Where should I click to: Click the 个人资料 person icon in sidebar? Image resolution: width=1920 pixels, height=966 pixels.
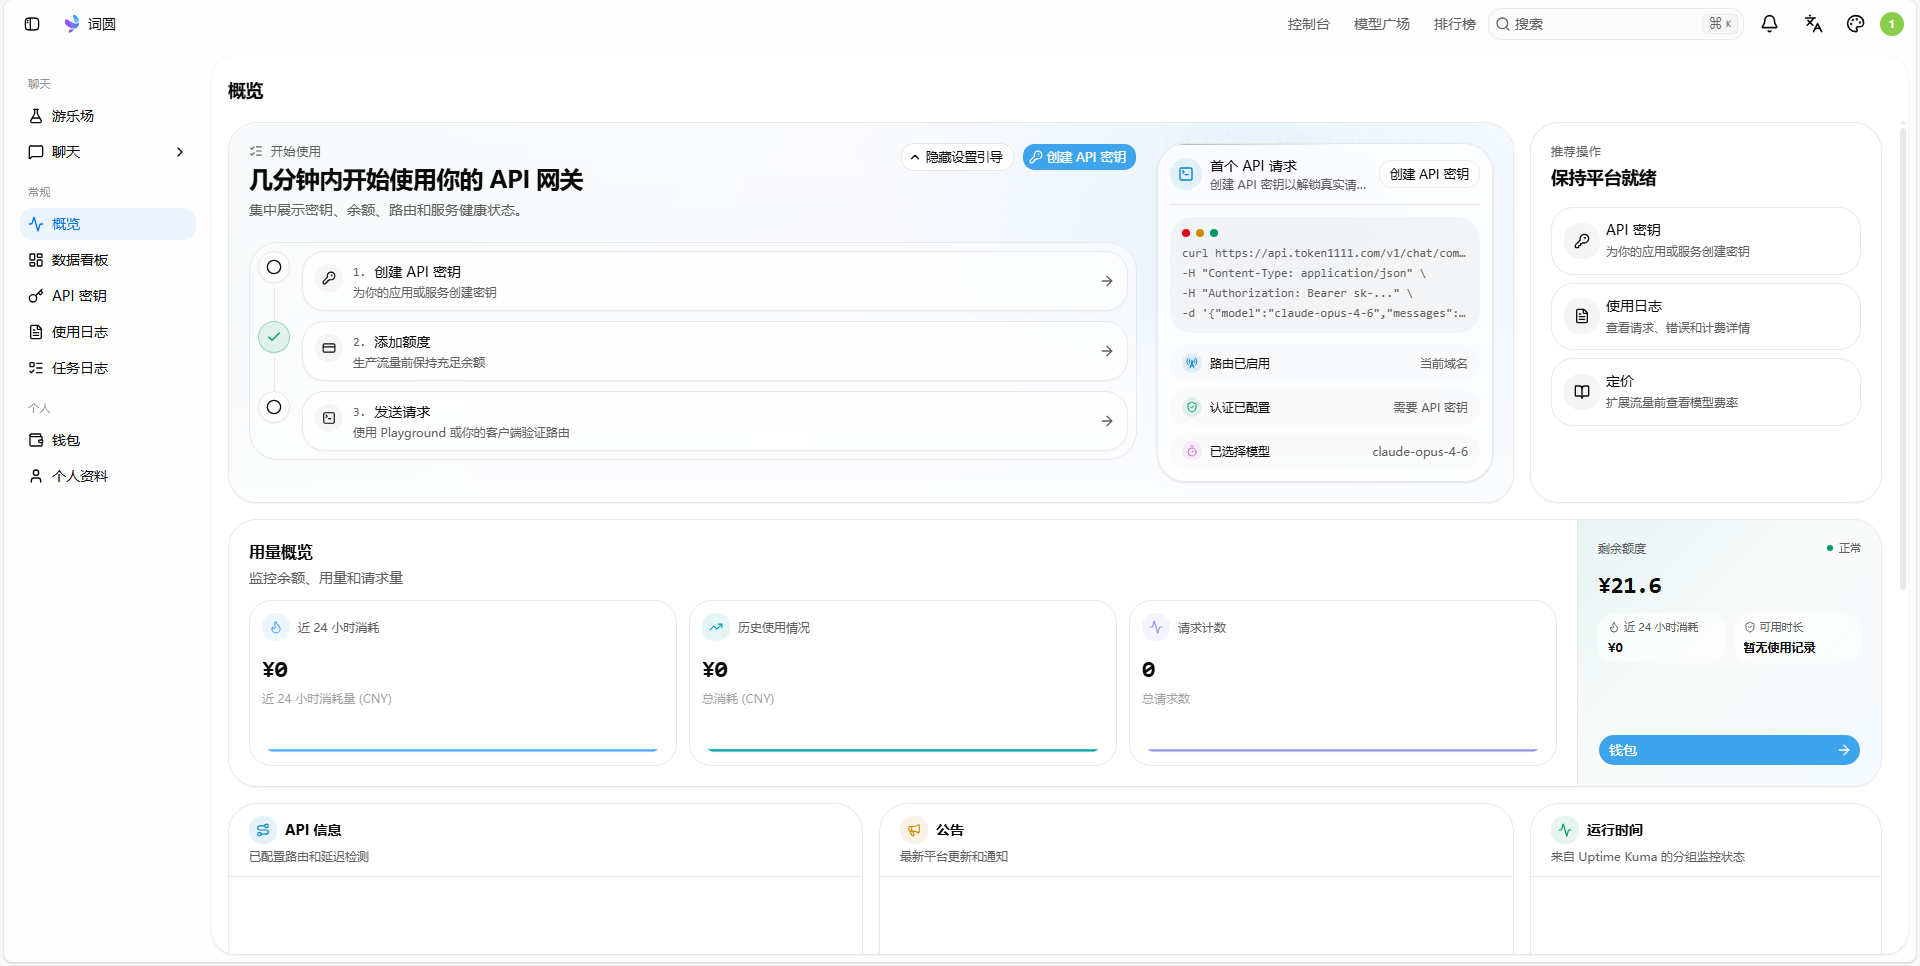click(36, 476)
